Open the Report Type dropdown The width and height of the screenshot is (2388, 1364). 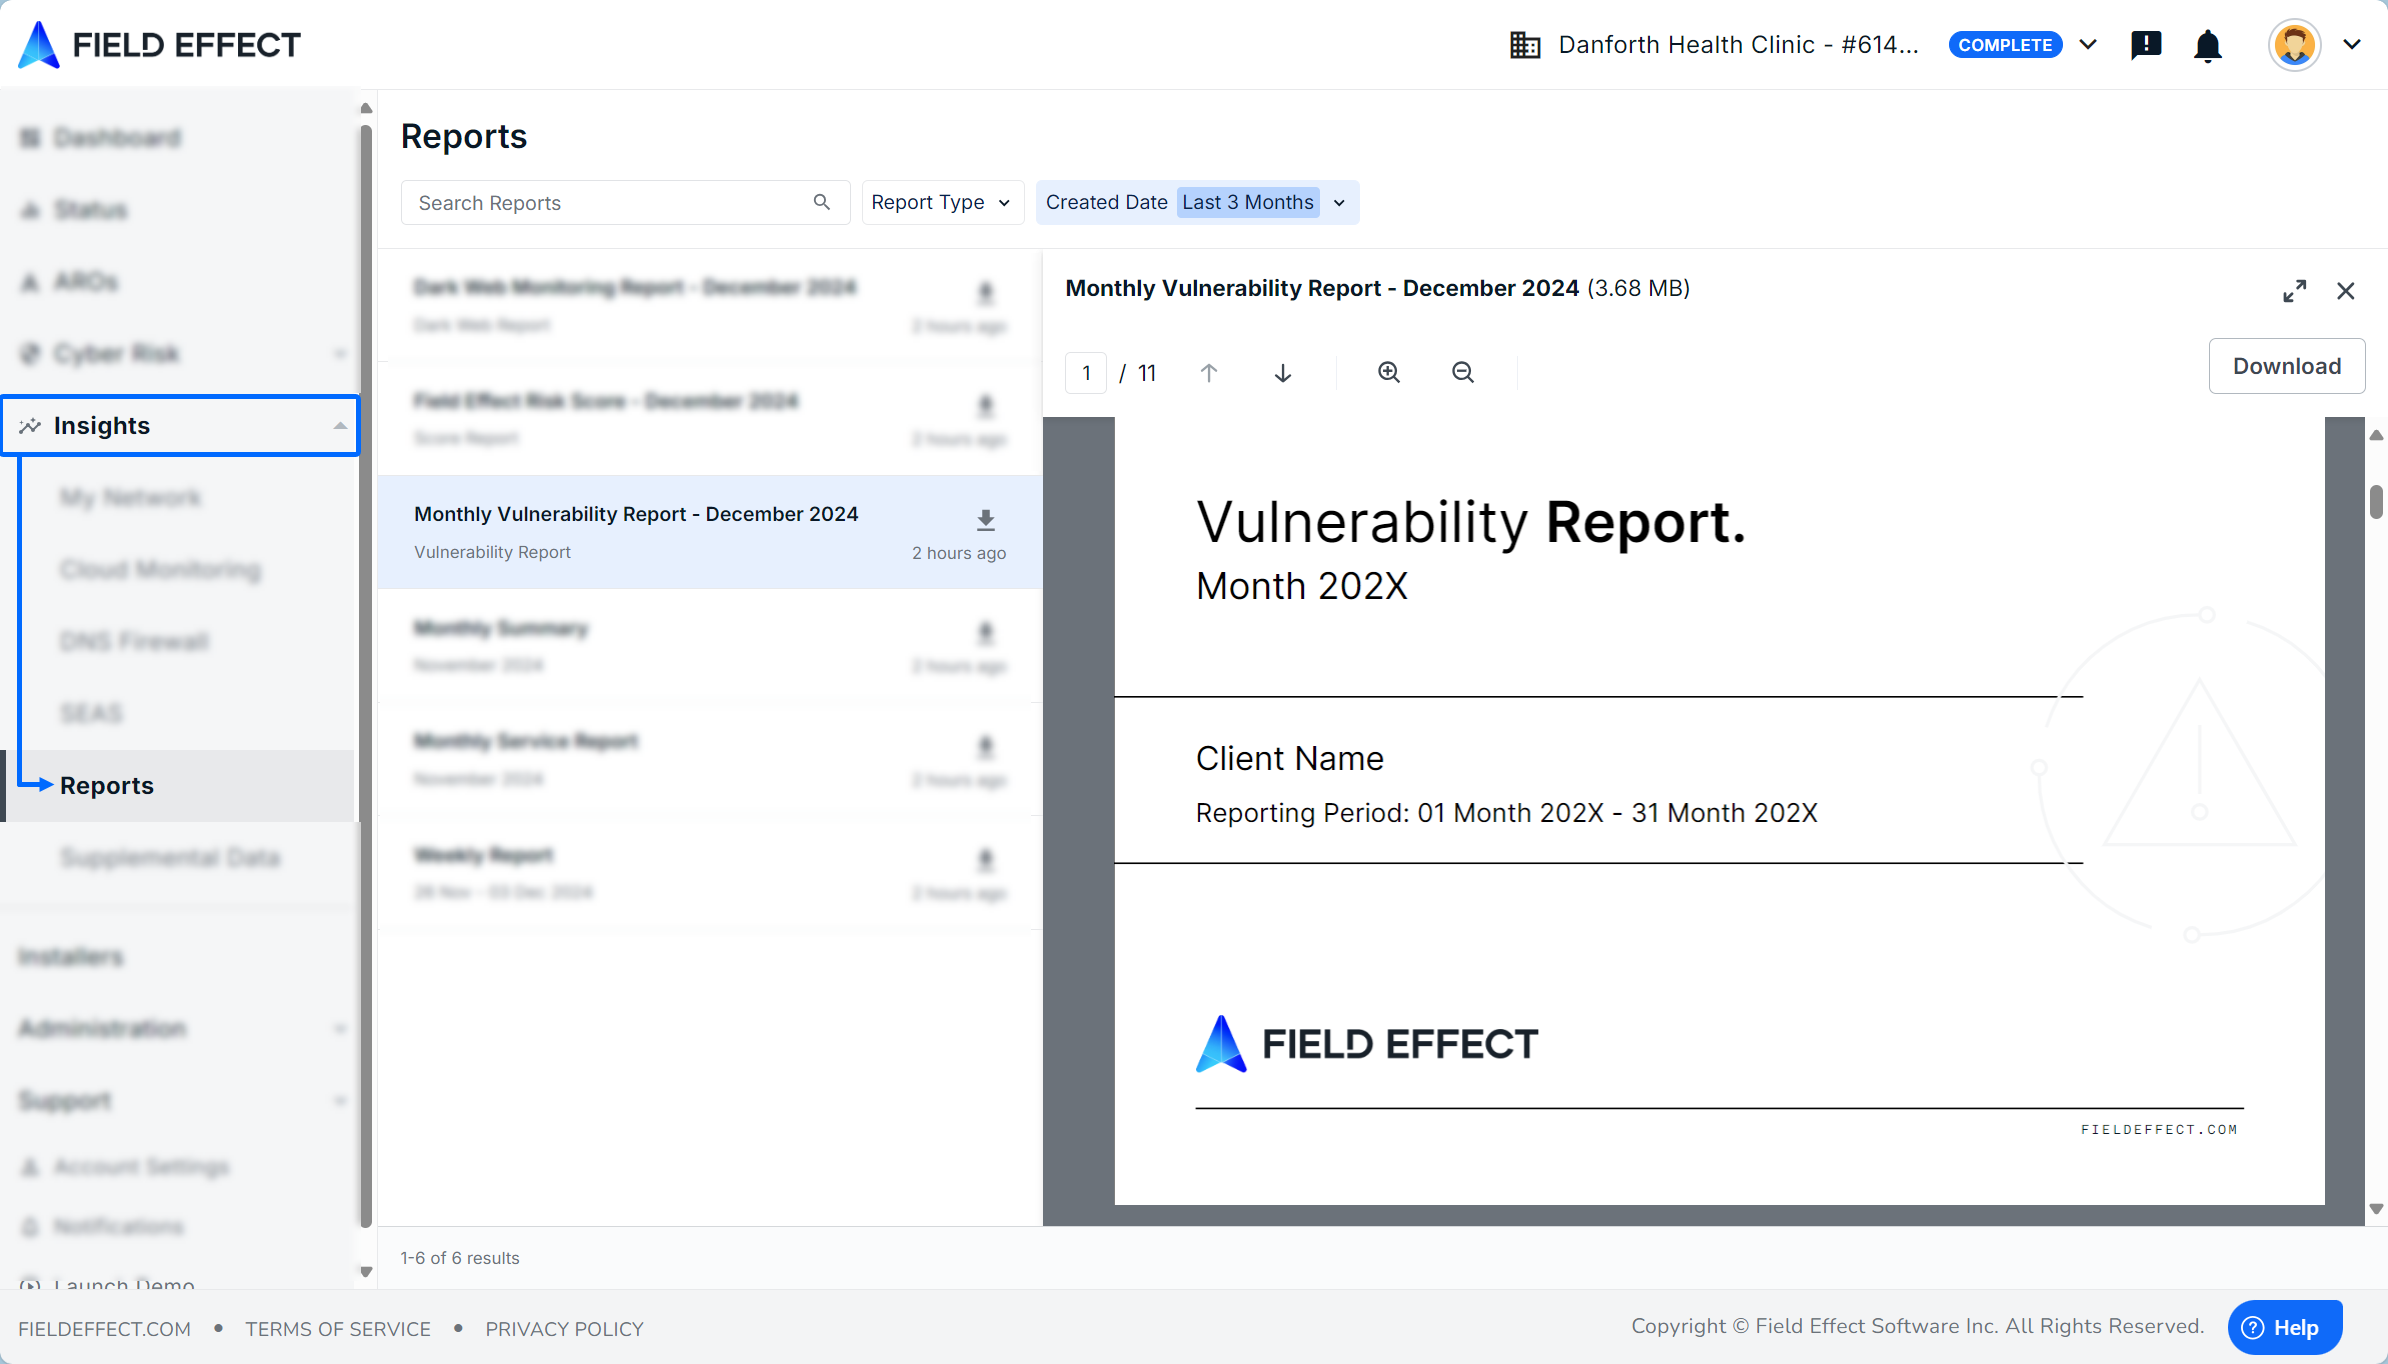(941, 202)
